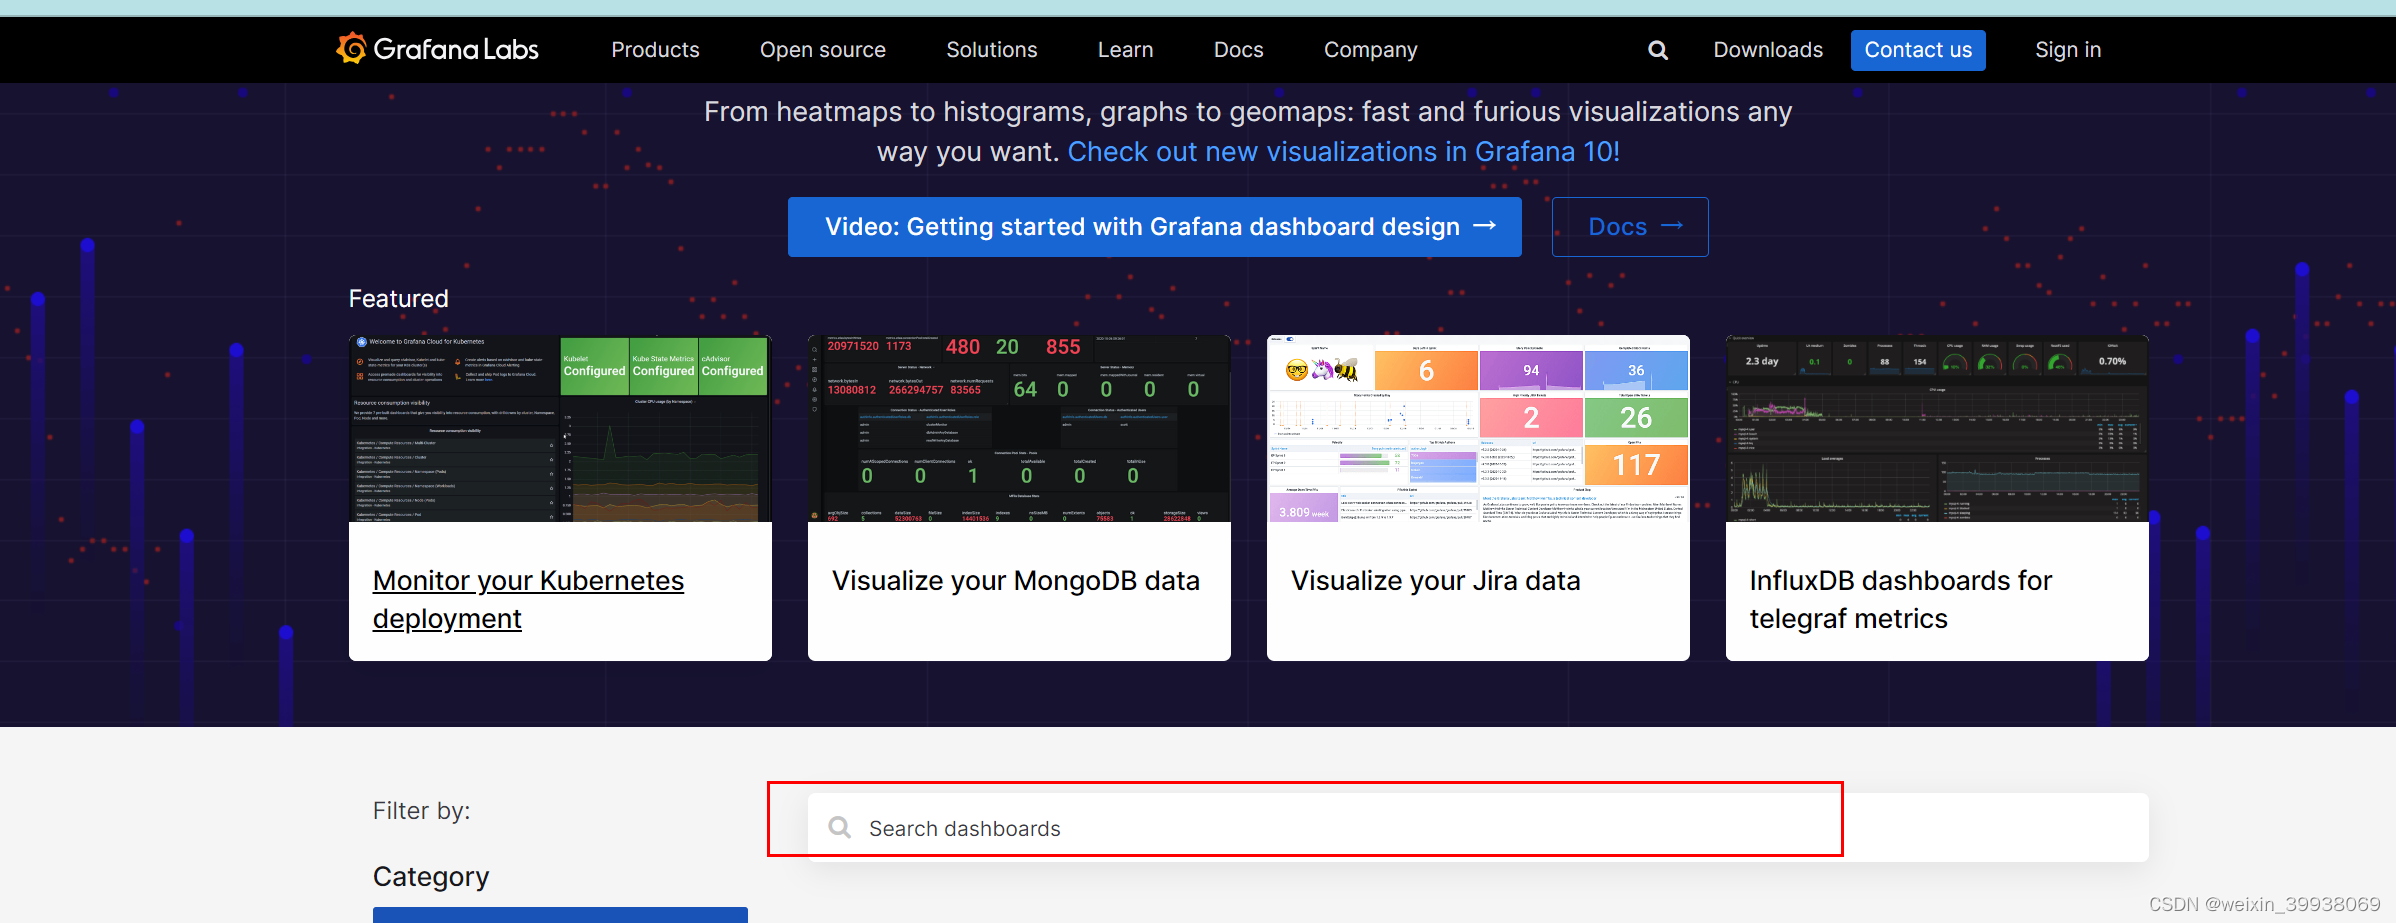The image size is (2396, 923).
Task: Open Kubernetes dashboard thumbnail image
Action: (x=560, y=428)
